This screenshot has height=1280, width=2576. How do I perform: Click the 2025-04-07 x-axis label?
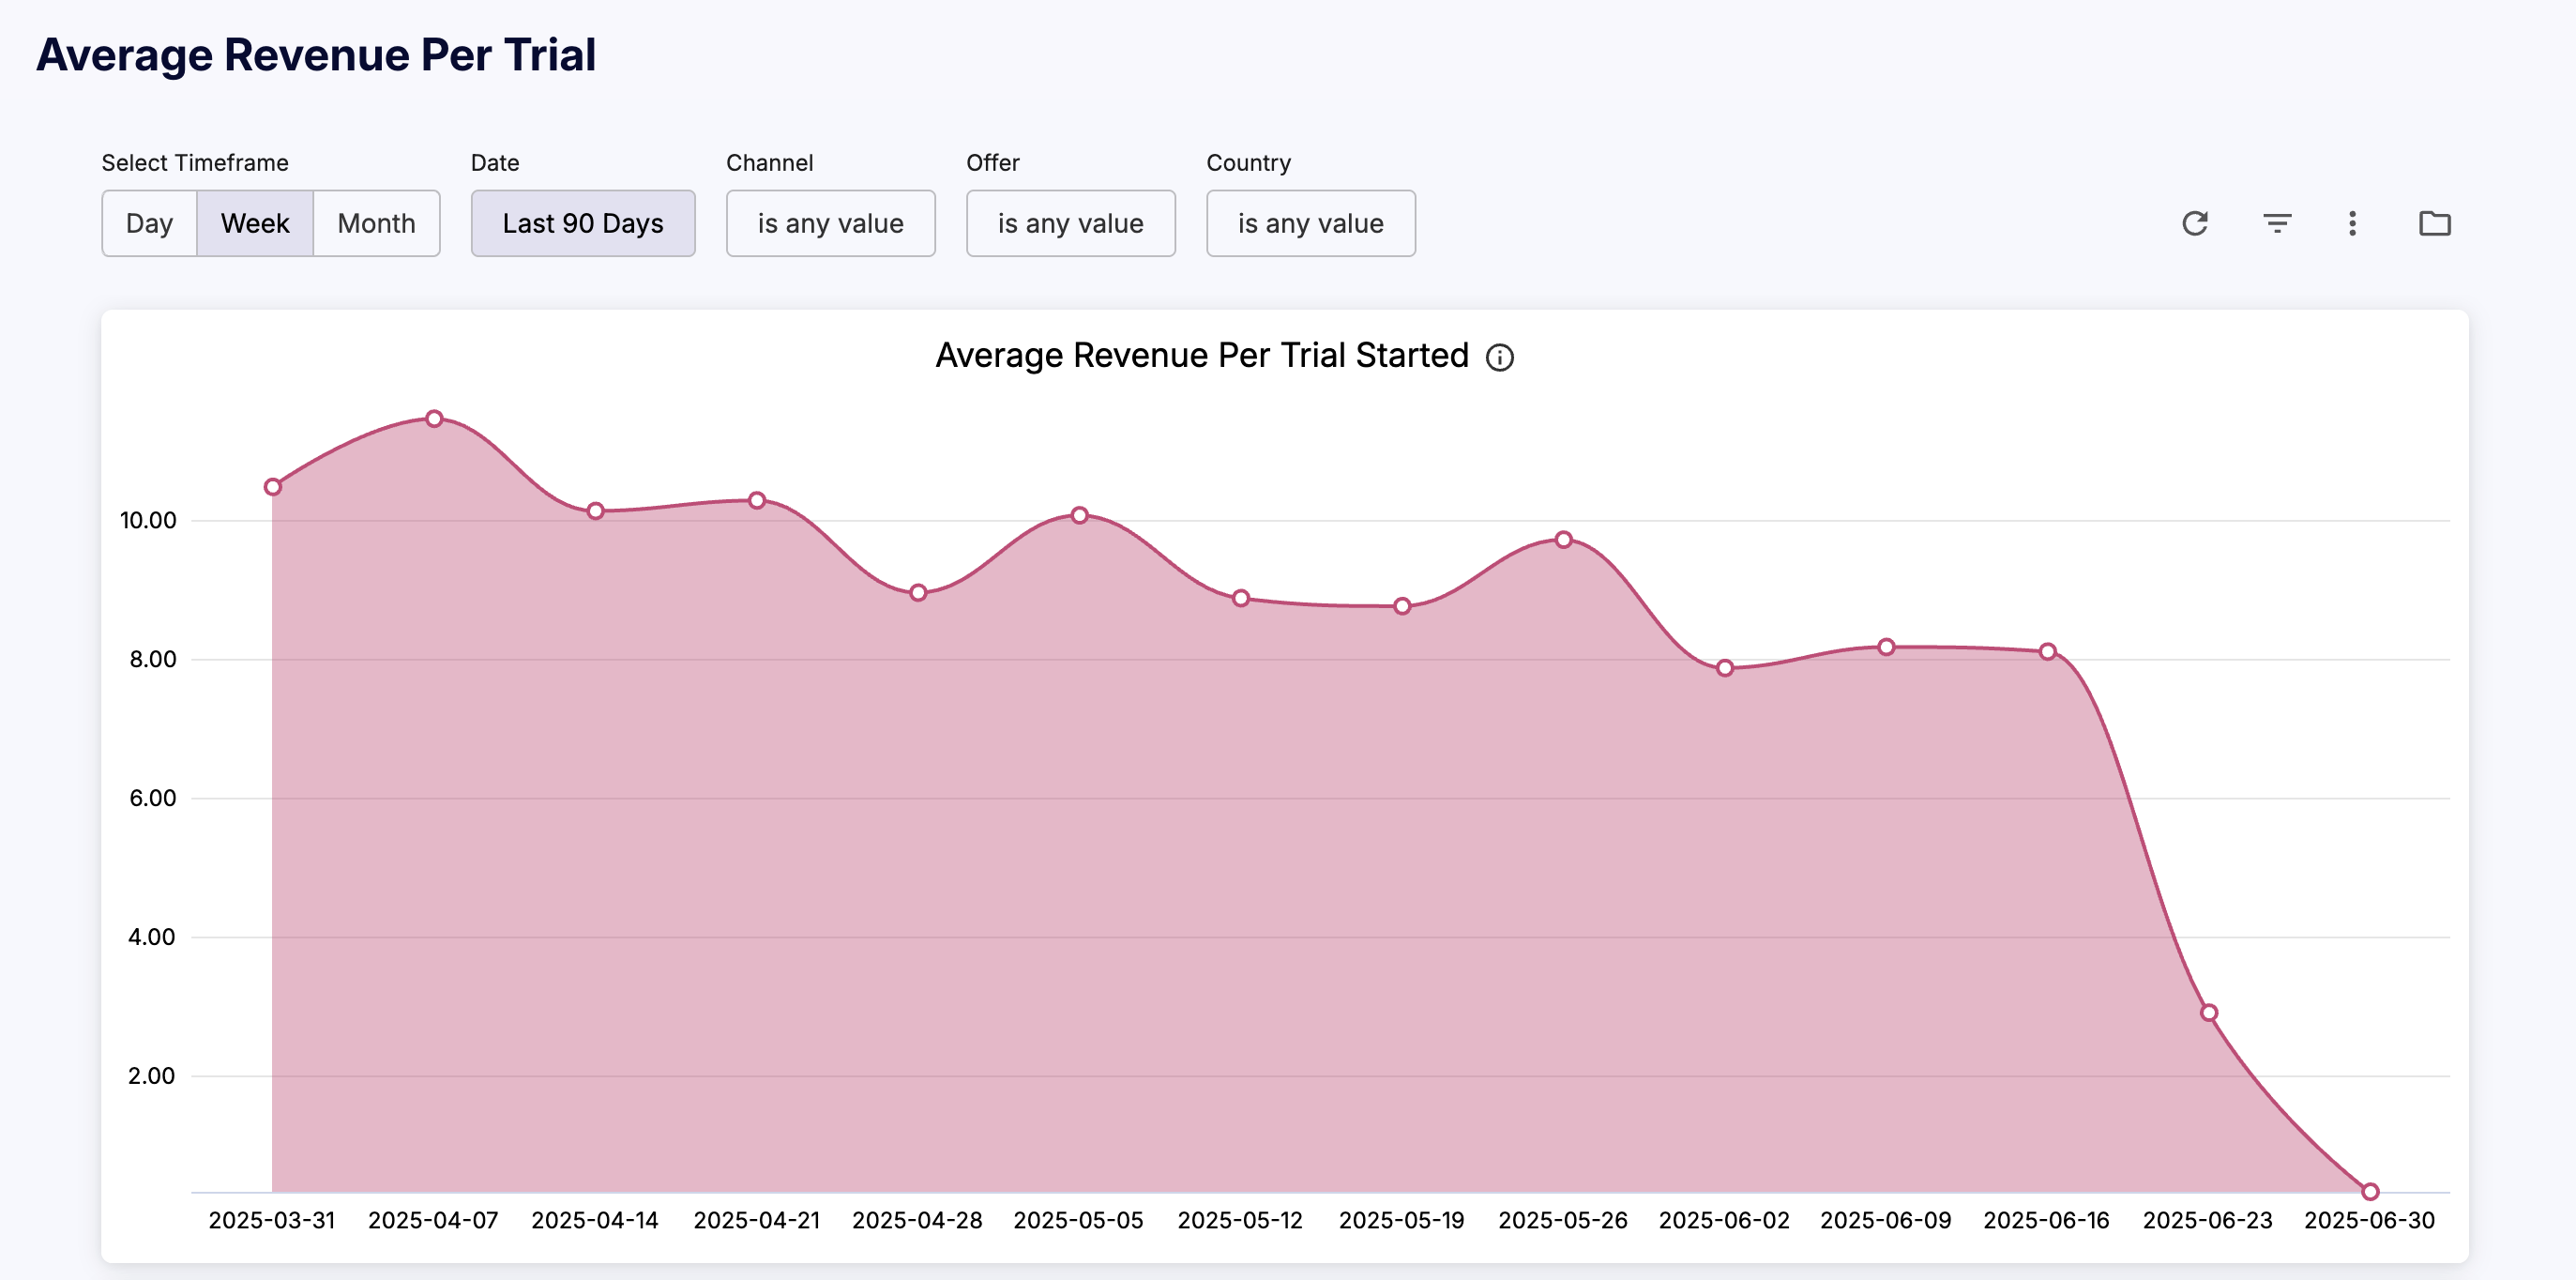(x=433, y=1220)
